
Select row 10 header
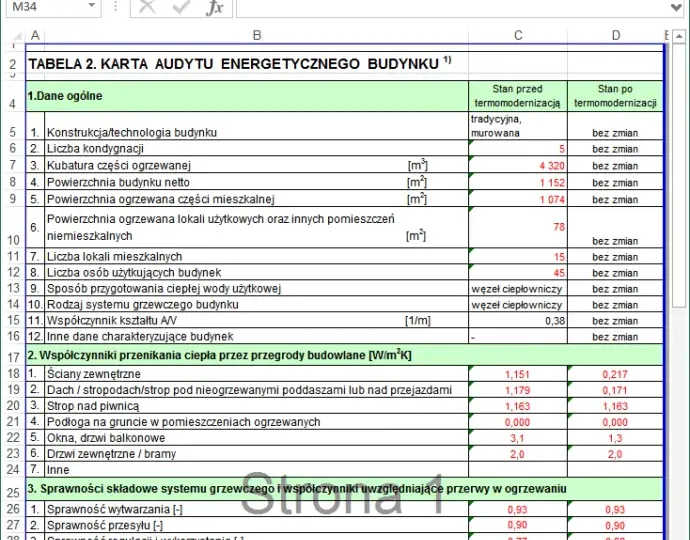point(13,228)
